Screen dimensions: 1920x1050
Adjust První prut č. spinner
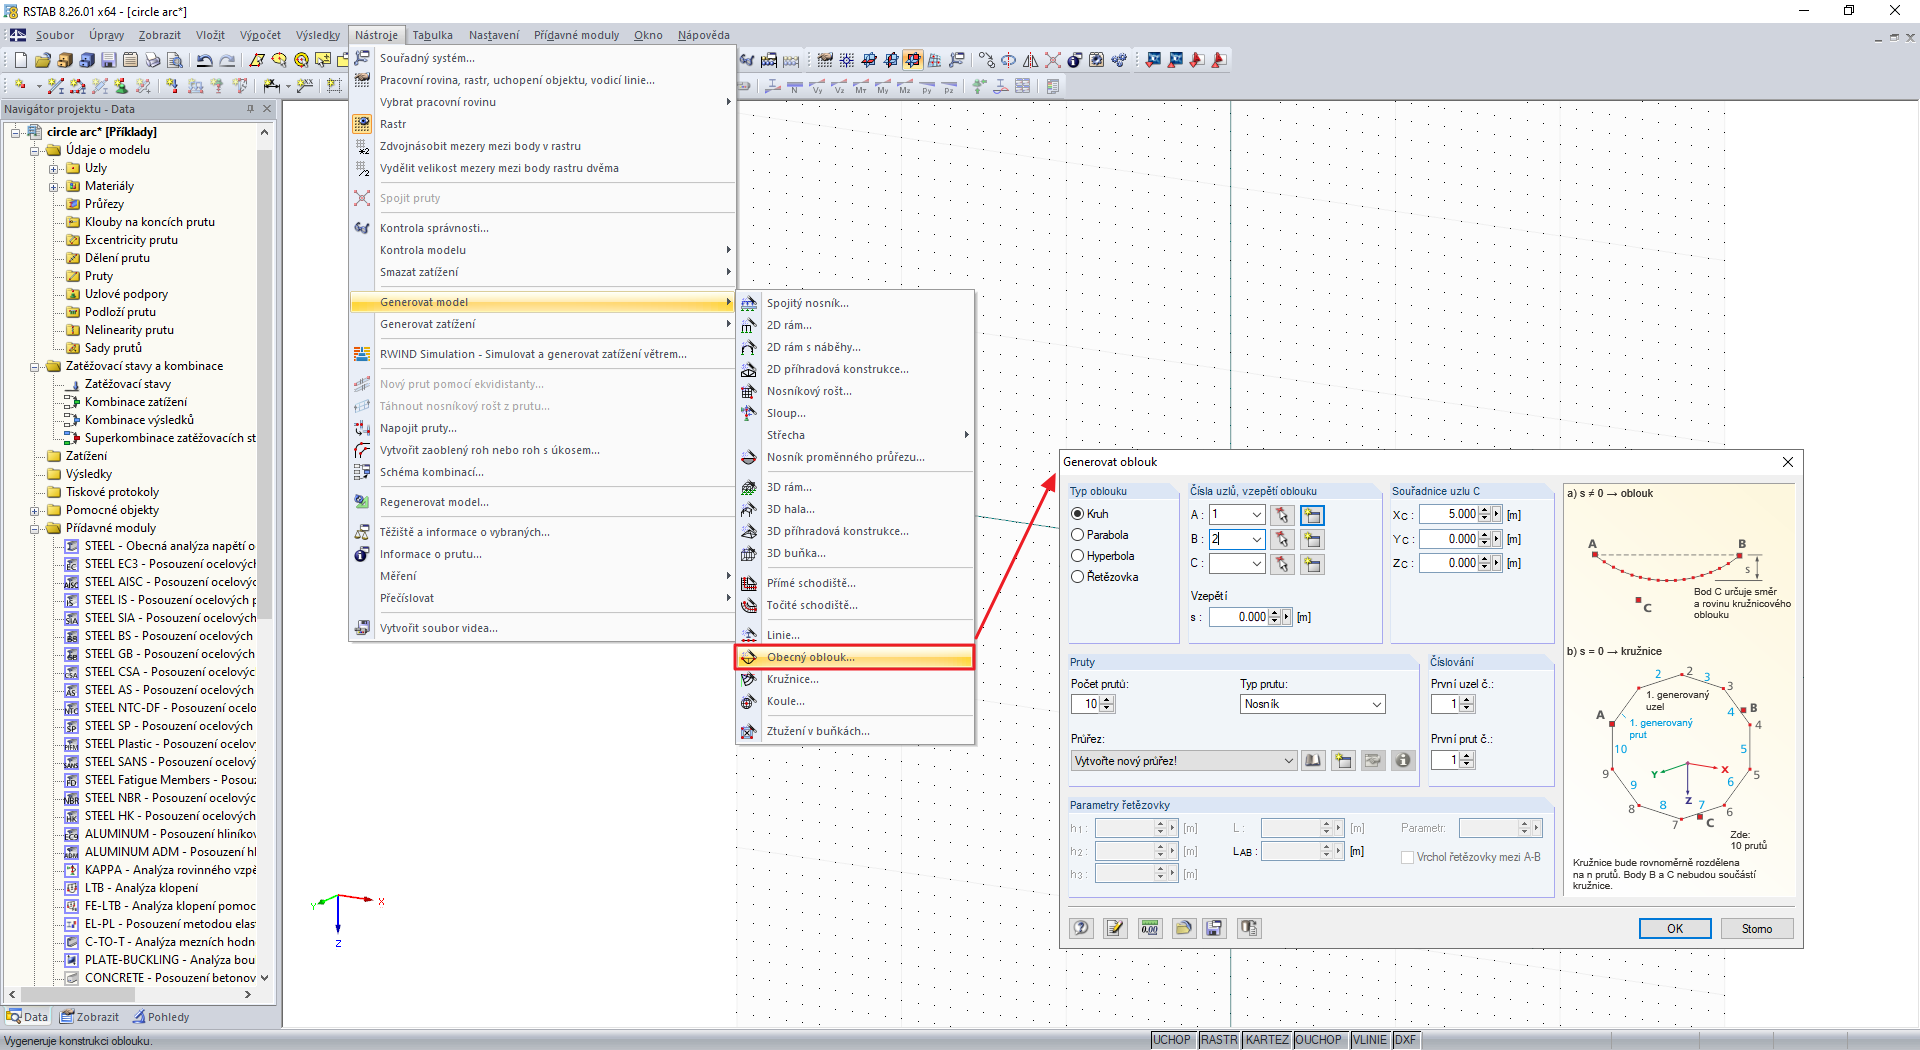click(x=1467, y=760)
